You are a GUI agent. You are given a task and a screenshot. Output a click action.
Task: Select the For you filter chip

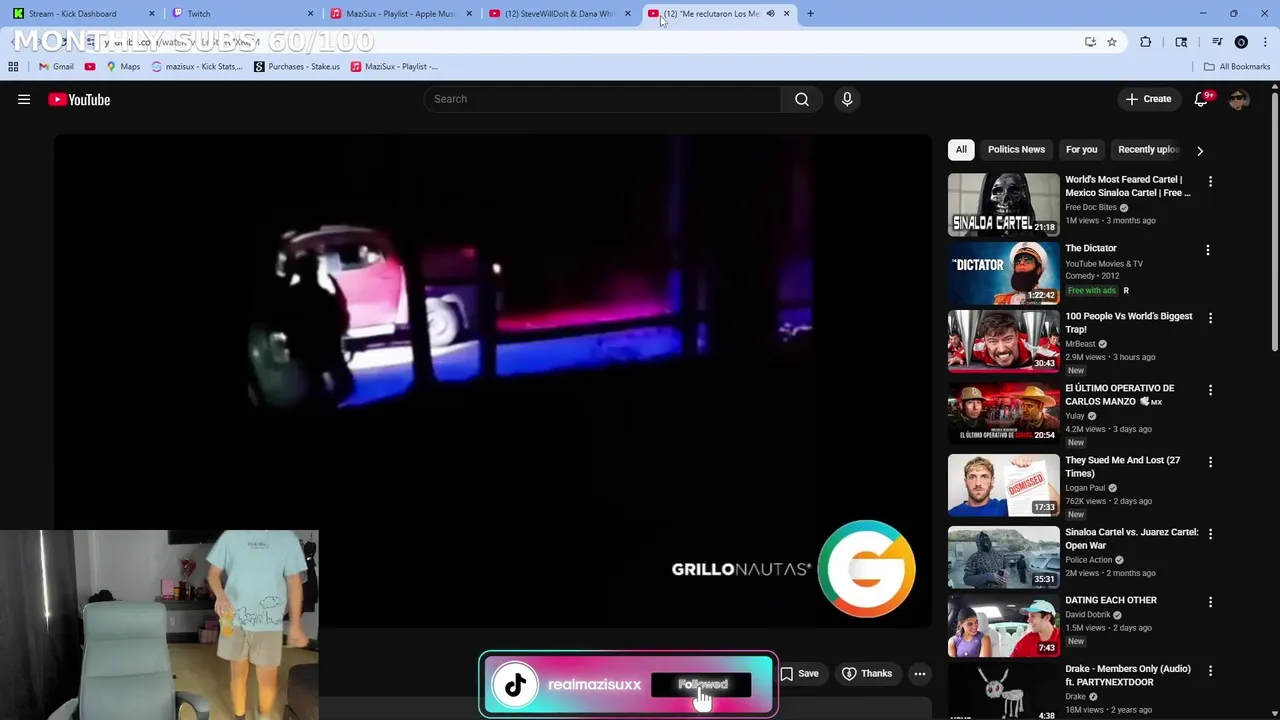pyautogui.click(x=1081, y=149)
